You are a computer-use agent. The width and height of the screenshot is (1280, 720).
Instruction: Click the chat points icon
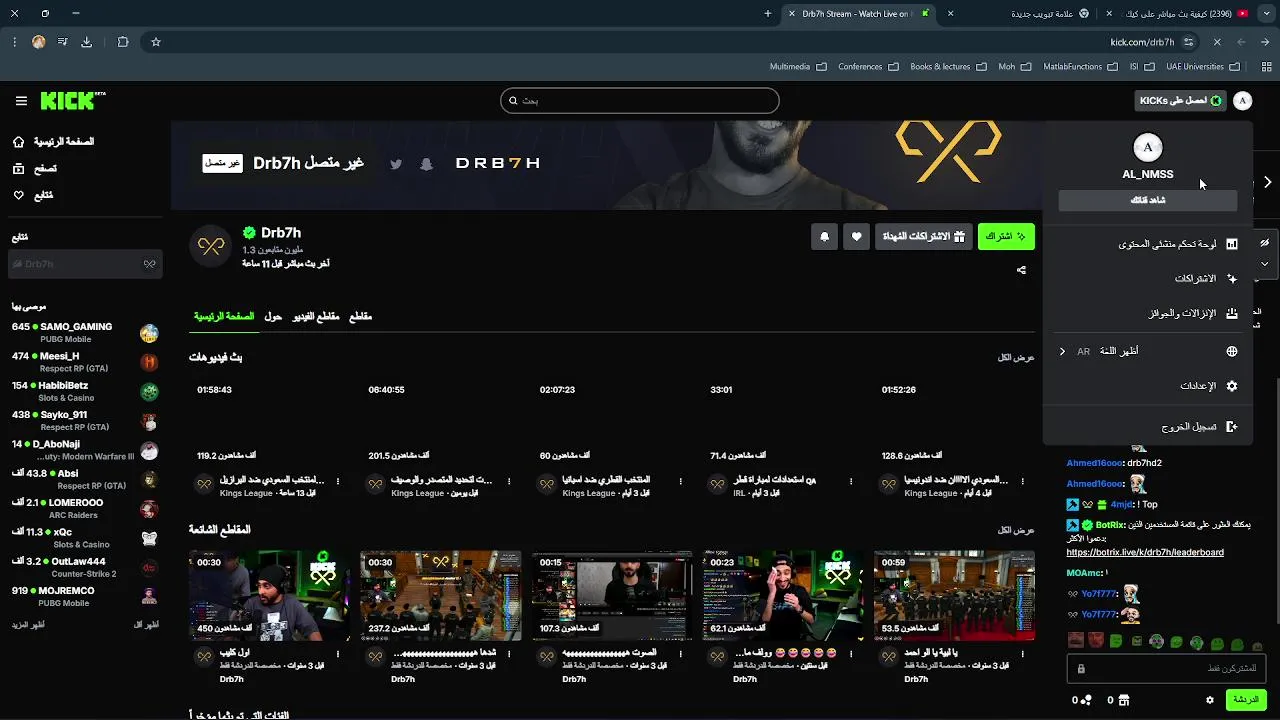1087,700
